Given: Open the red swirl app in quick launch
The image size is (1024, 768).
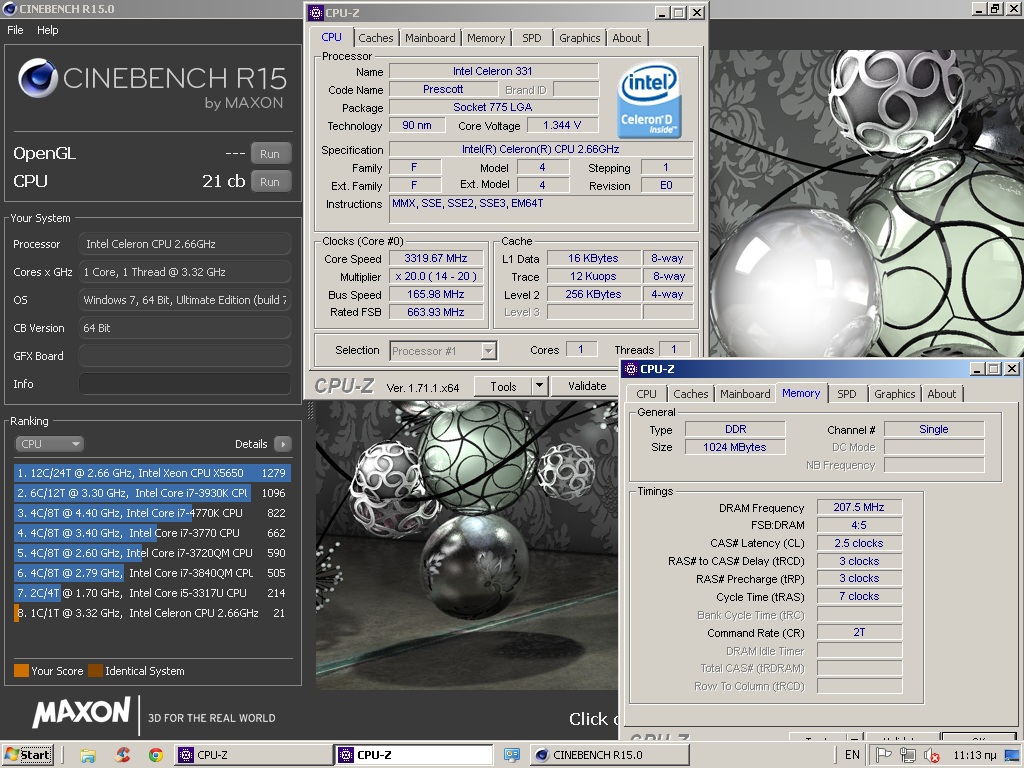Looking at the screenshot, I should click(122, 756).
